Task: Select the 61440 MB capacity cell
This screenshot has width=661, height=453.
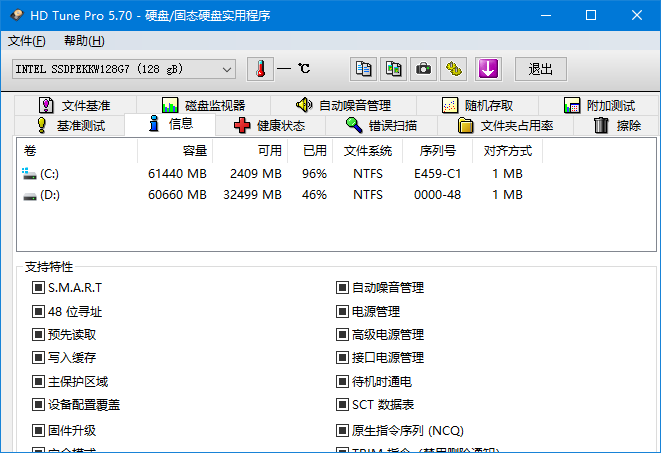Action: (177, 174)
